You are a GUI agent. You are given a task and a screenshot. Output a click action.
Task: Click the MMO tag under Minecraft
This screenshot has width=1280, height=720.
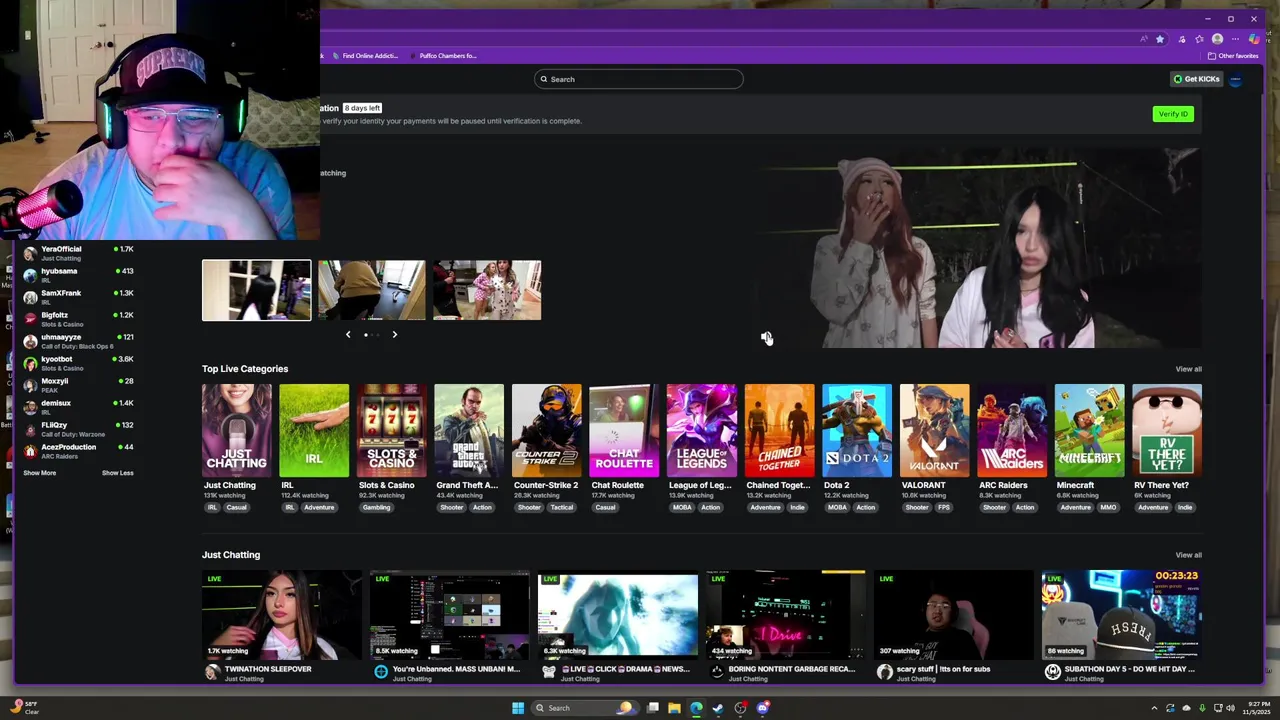click(x=1108, y=507)
